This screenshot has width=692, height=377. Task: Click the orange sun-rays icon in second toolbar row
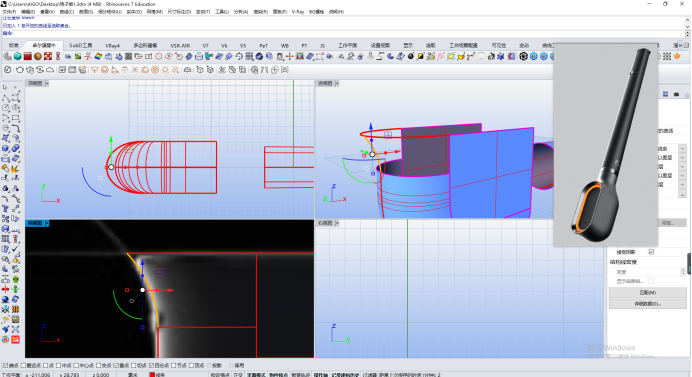(165, 70)
